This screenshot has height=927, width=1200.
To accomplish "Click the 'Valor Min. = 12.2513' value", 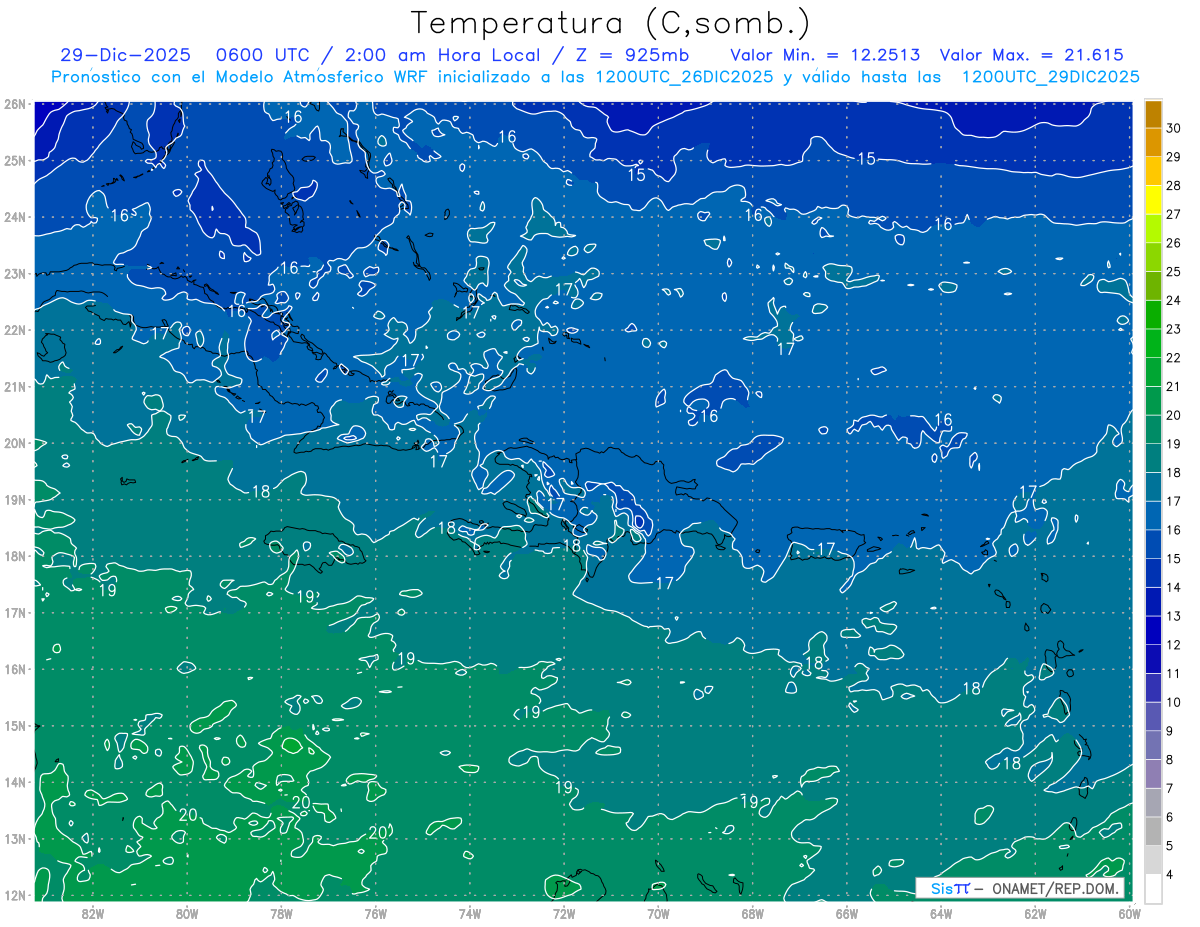I will click(825, 55).
